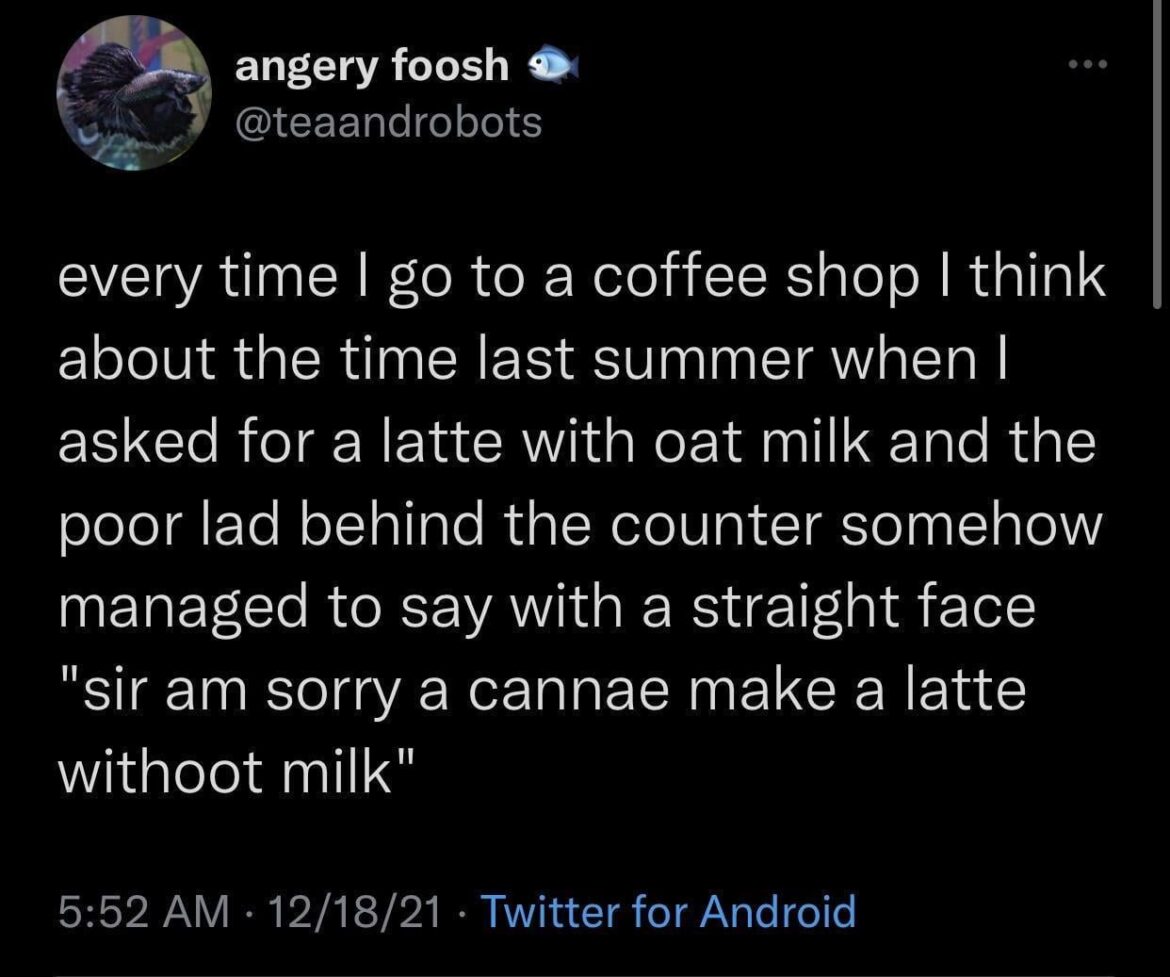Click the fish emoji beside the username
This screenshot has width=1170, height=977.
(556, 65)
